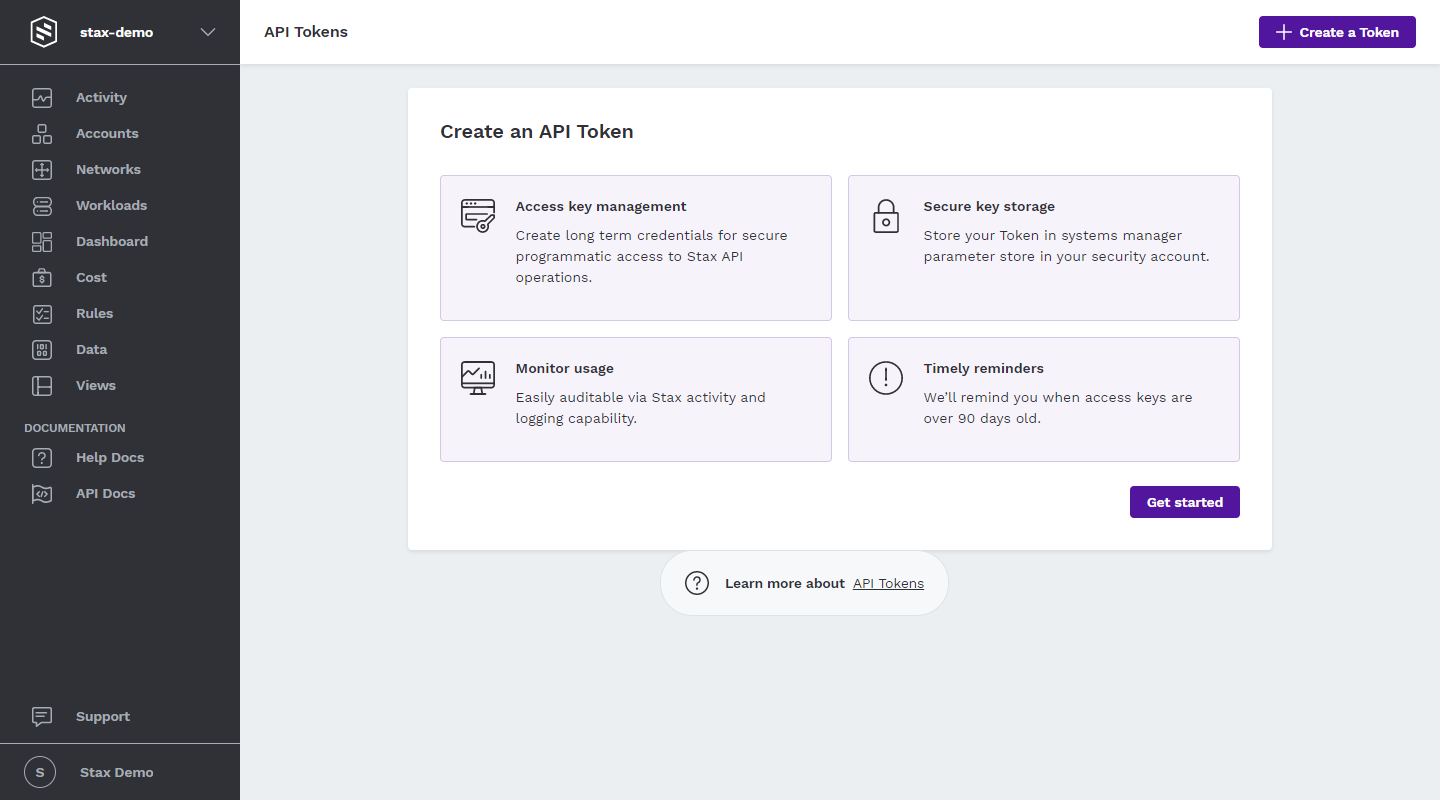Click the Stax Demo user name
The image size is (1440, 800).
tap(117, 773)
